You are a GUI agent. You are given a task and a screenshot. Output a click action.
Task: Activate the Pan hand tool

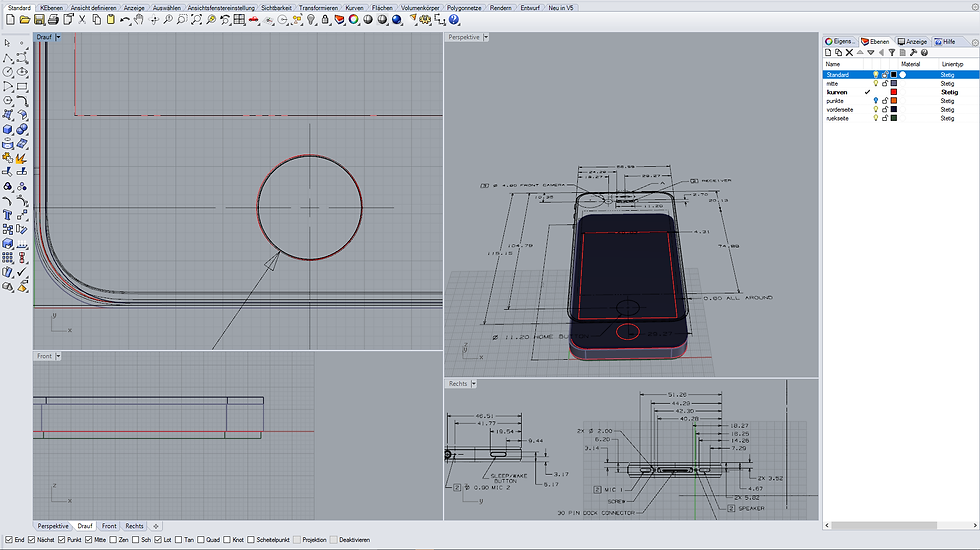coord(139,20)
